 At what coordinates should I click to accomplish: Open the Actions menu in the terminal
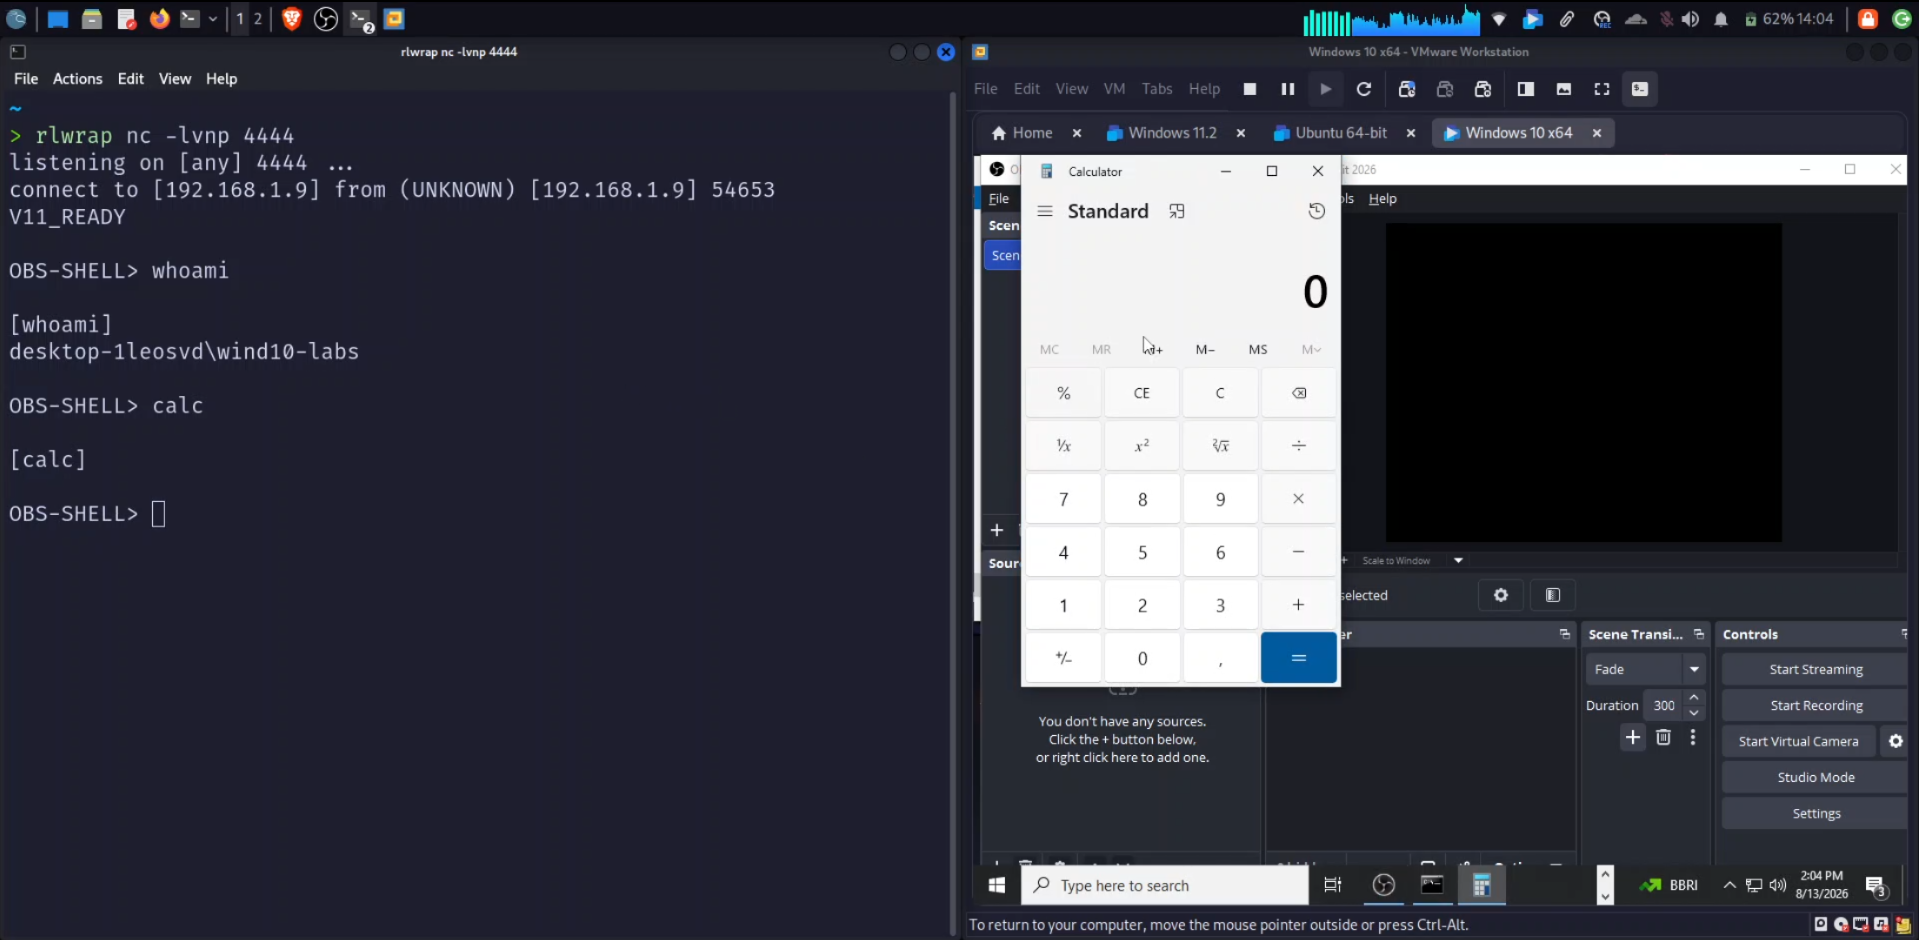77,79
